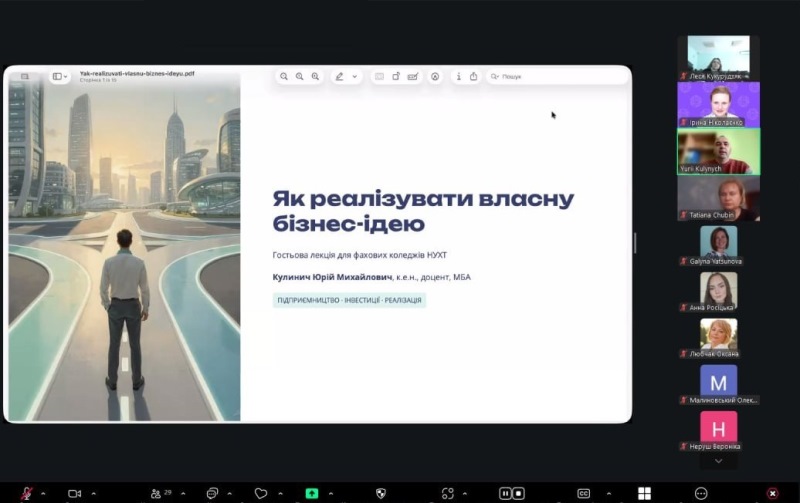This screenshot has width=800, height=503.
Task: Open the More ellipsis menu
Action: (701, 493)
